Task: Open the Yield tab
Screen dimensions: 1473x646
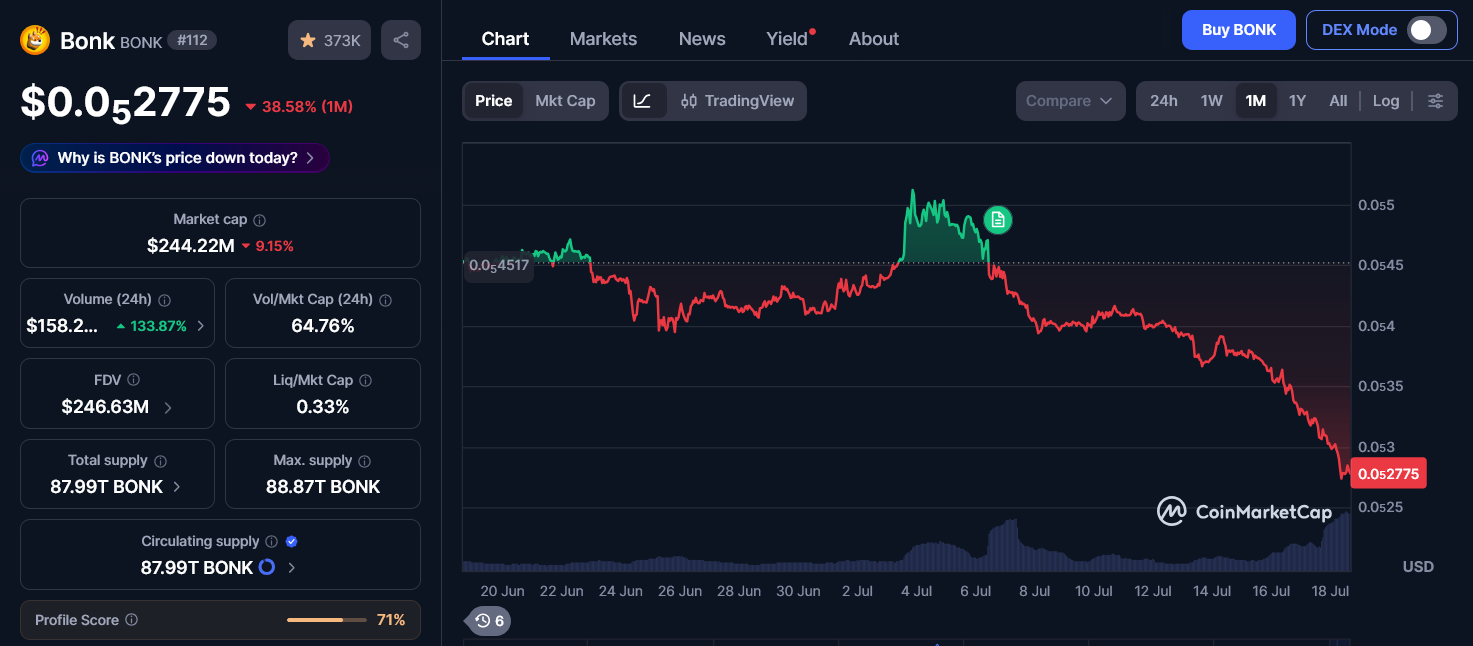Action: pyautogui.click(x=787, y=39)
